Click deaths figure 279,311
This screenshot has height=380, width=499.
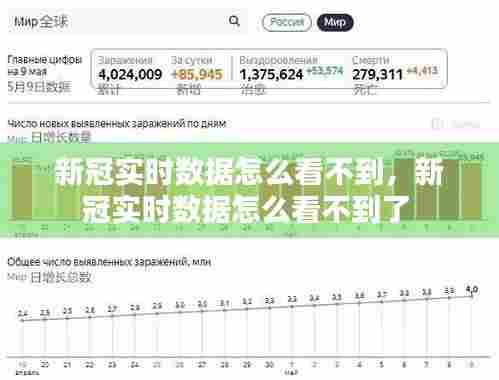(377, 74)
